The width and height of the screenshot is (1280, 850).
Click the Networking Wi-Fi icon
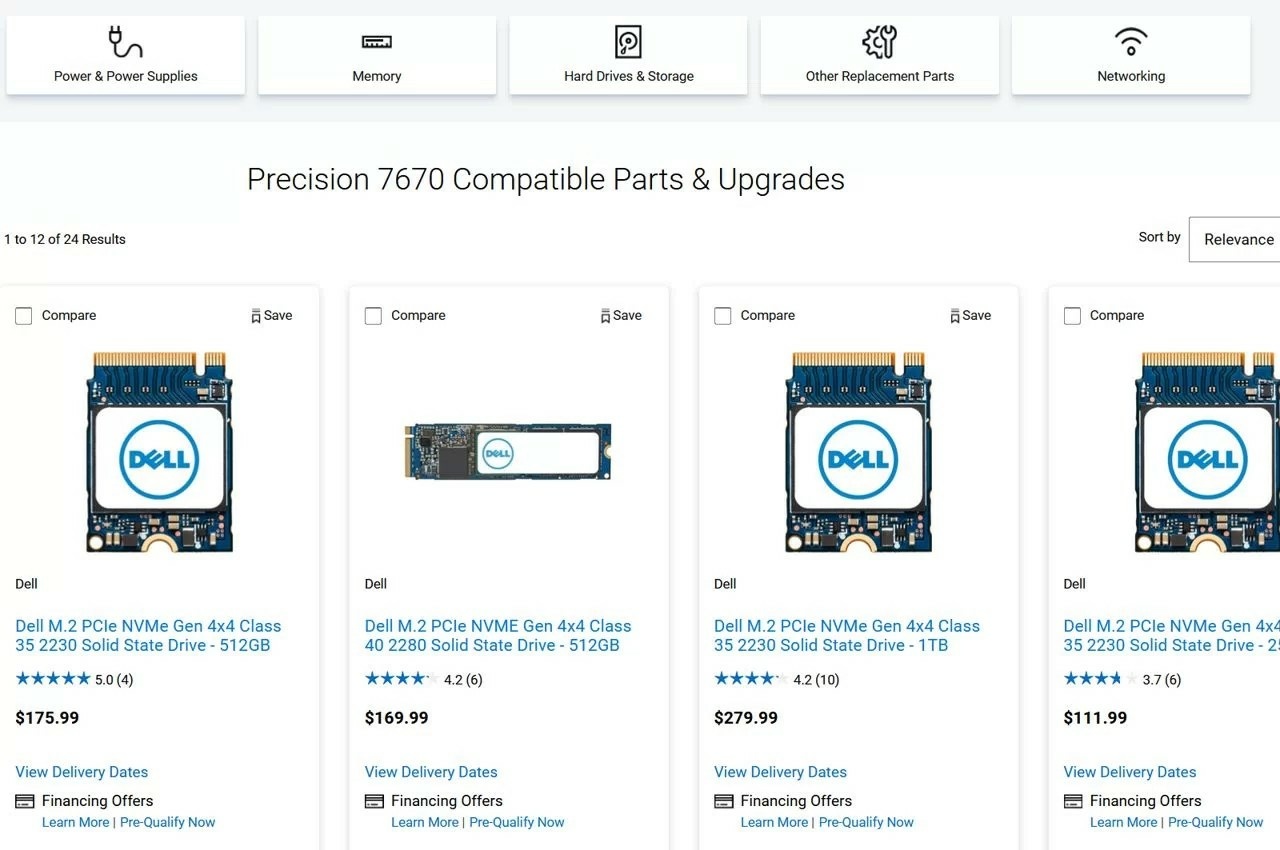[x=1131, y=42]
